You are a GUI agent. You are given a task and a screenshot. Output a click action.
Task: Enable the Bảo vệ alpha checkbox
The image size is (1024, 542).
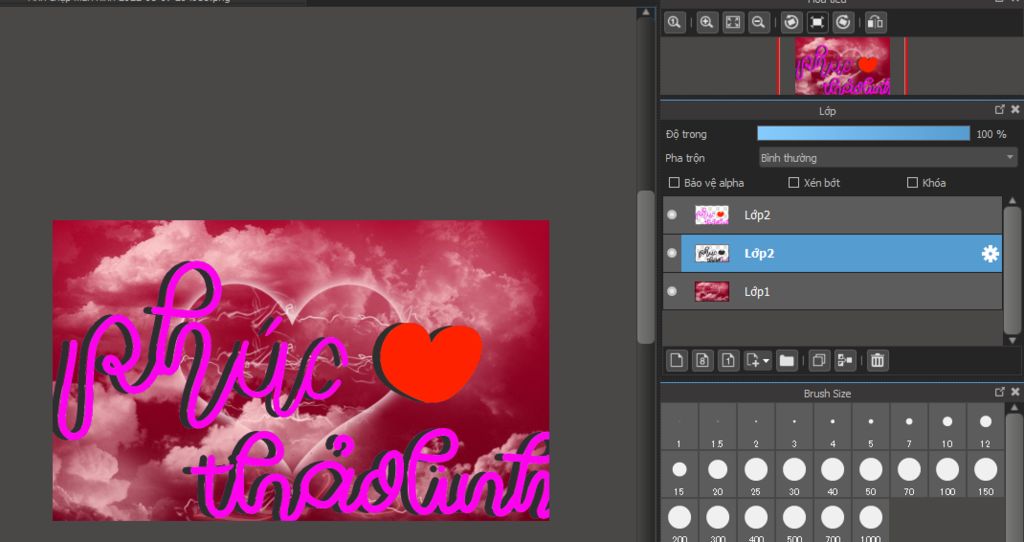674,183
